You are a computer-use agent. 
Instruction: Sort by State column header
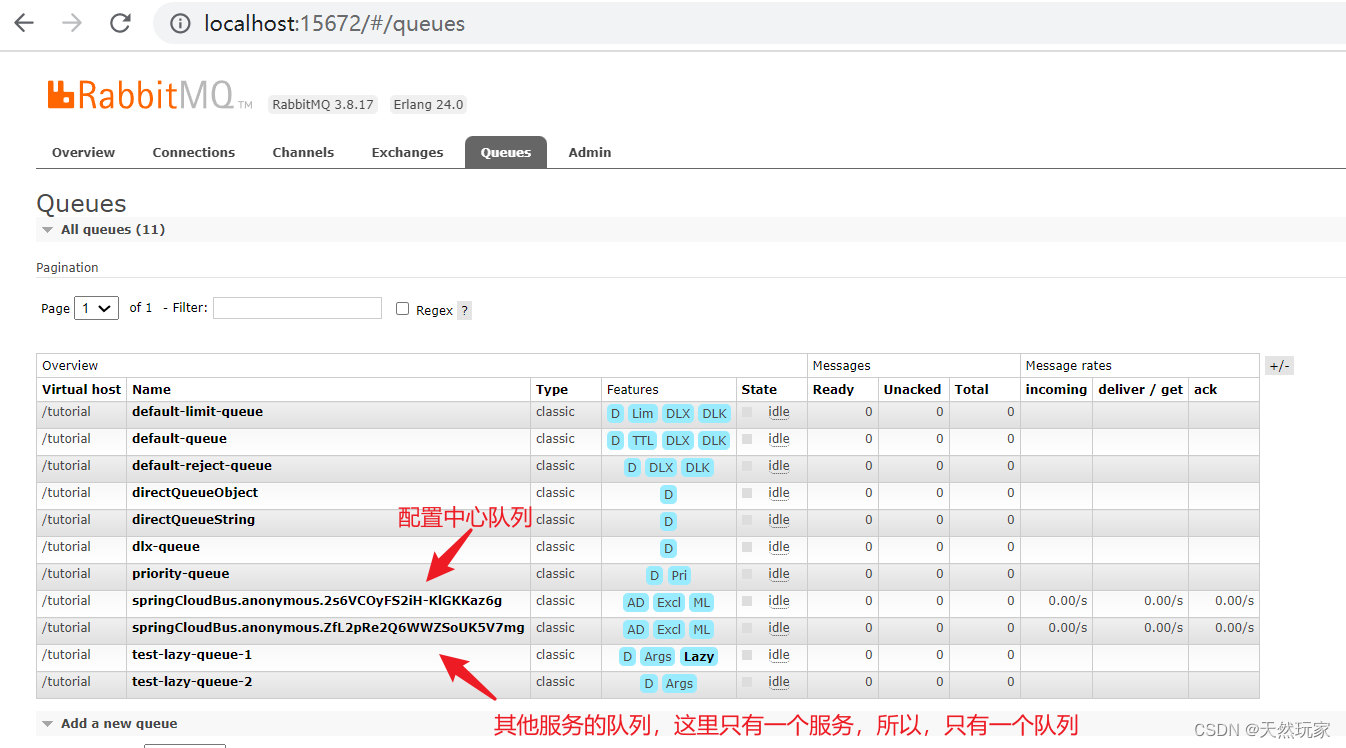tap(759, 389)
